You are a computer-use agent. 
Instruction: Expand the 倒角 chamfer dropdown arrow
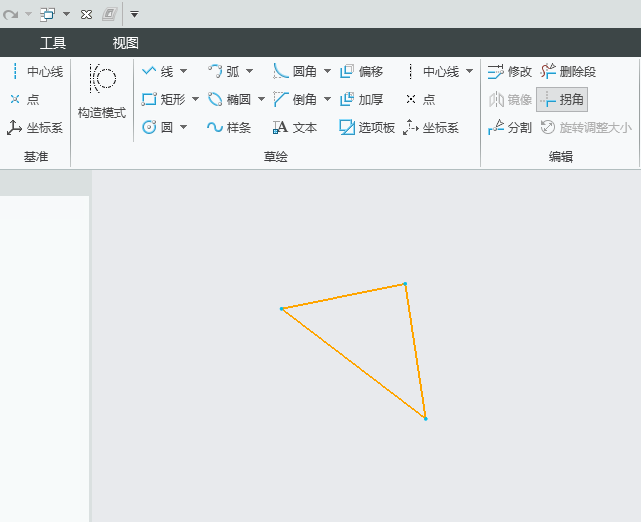[327, 99]
